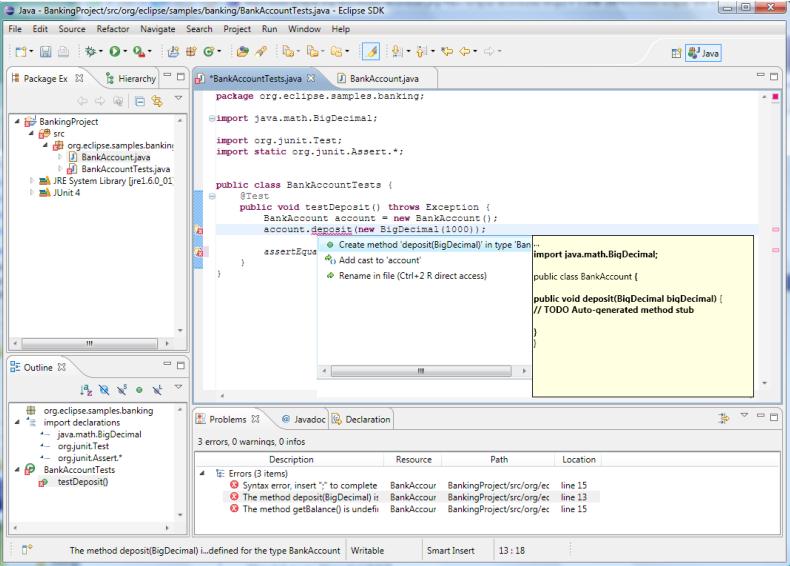Open dropdown arrow next to Debug icon
Screen dimensions: 790x566
[x=101, y=51]
